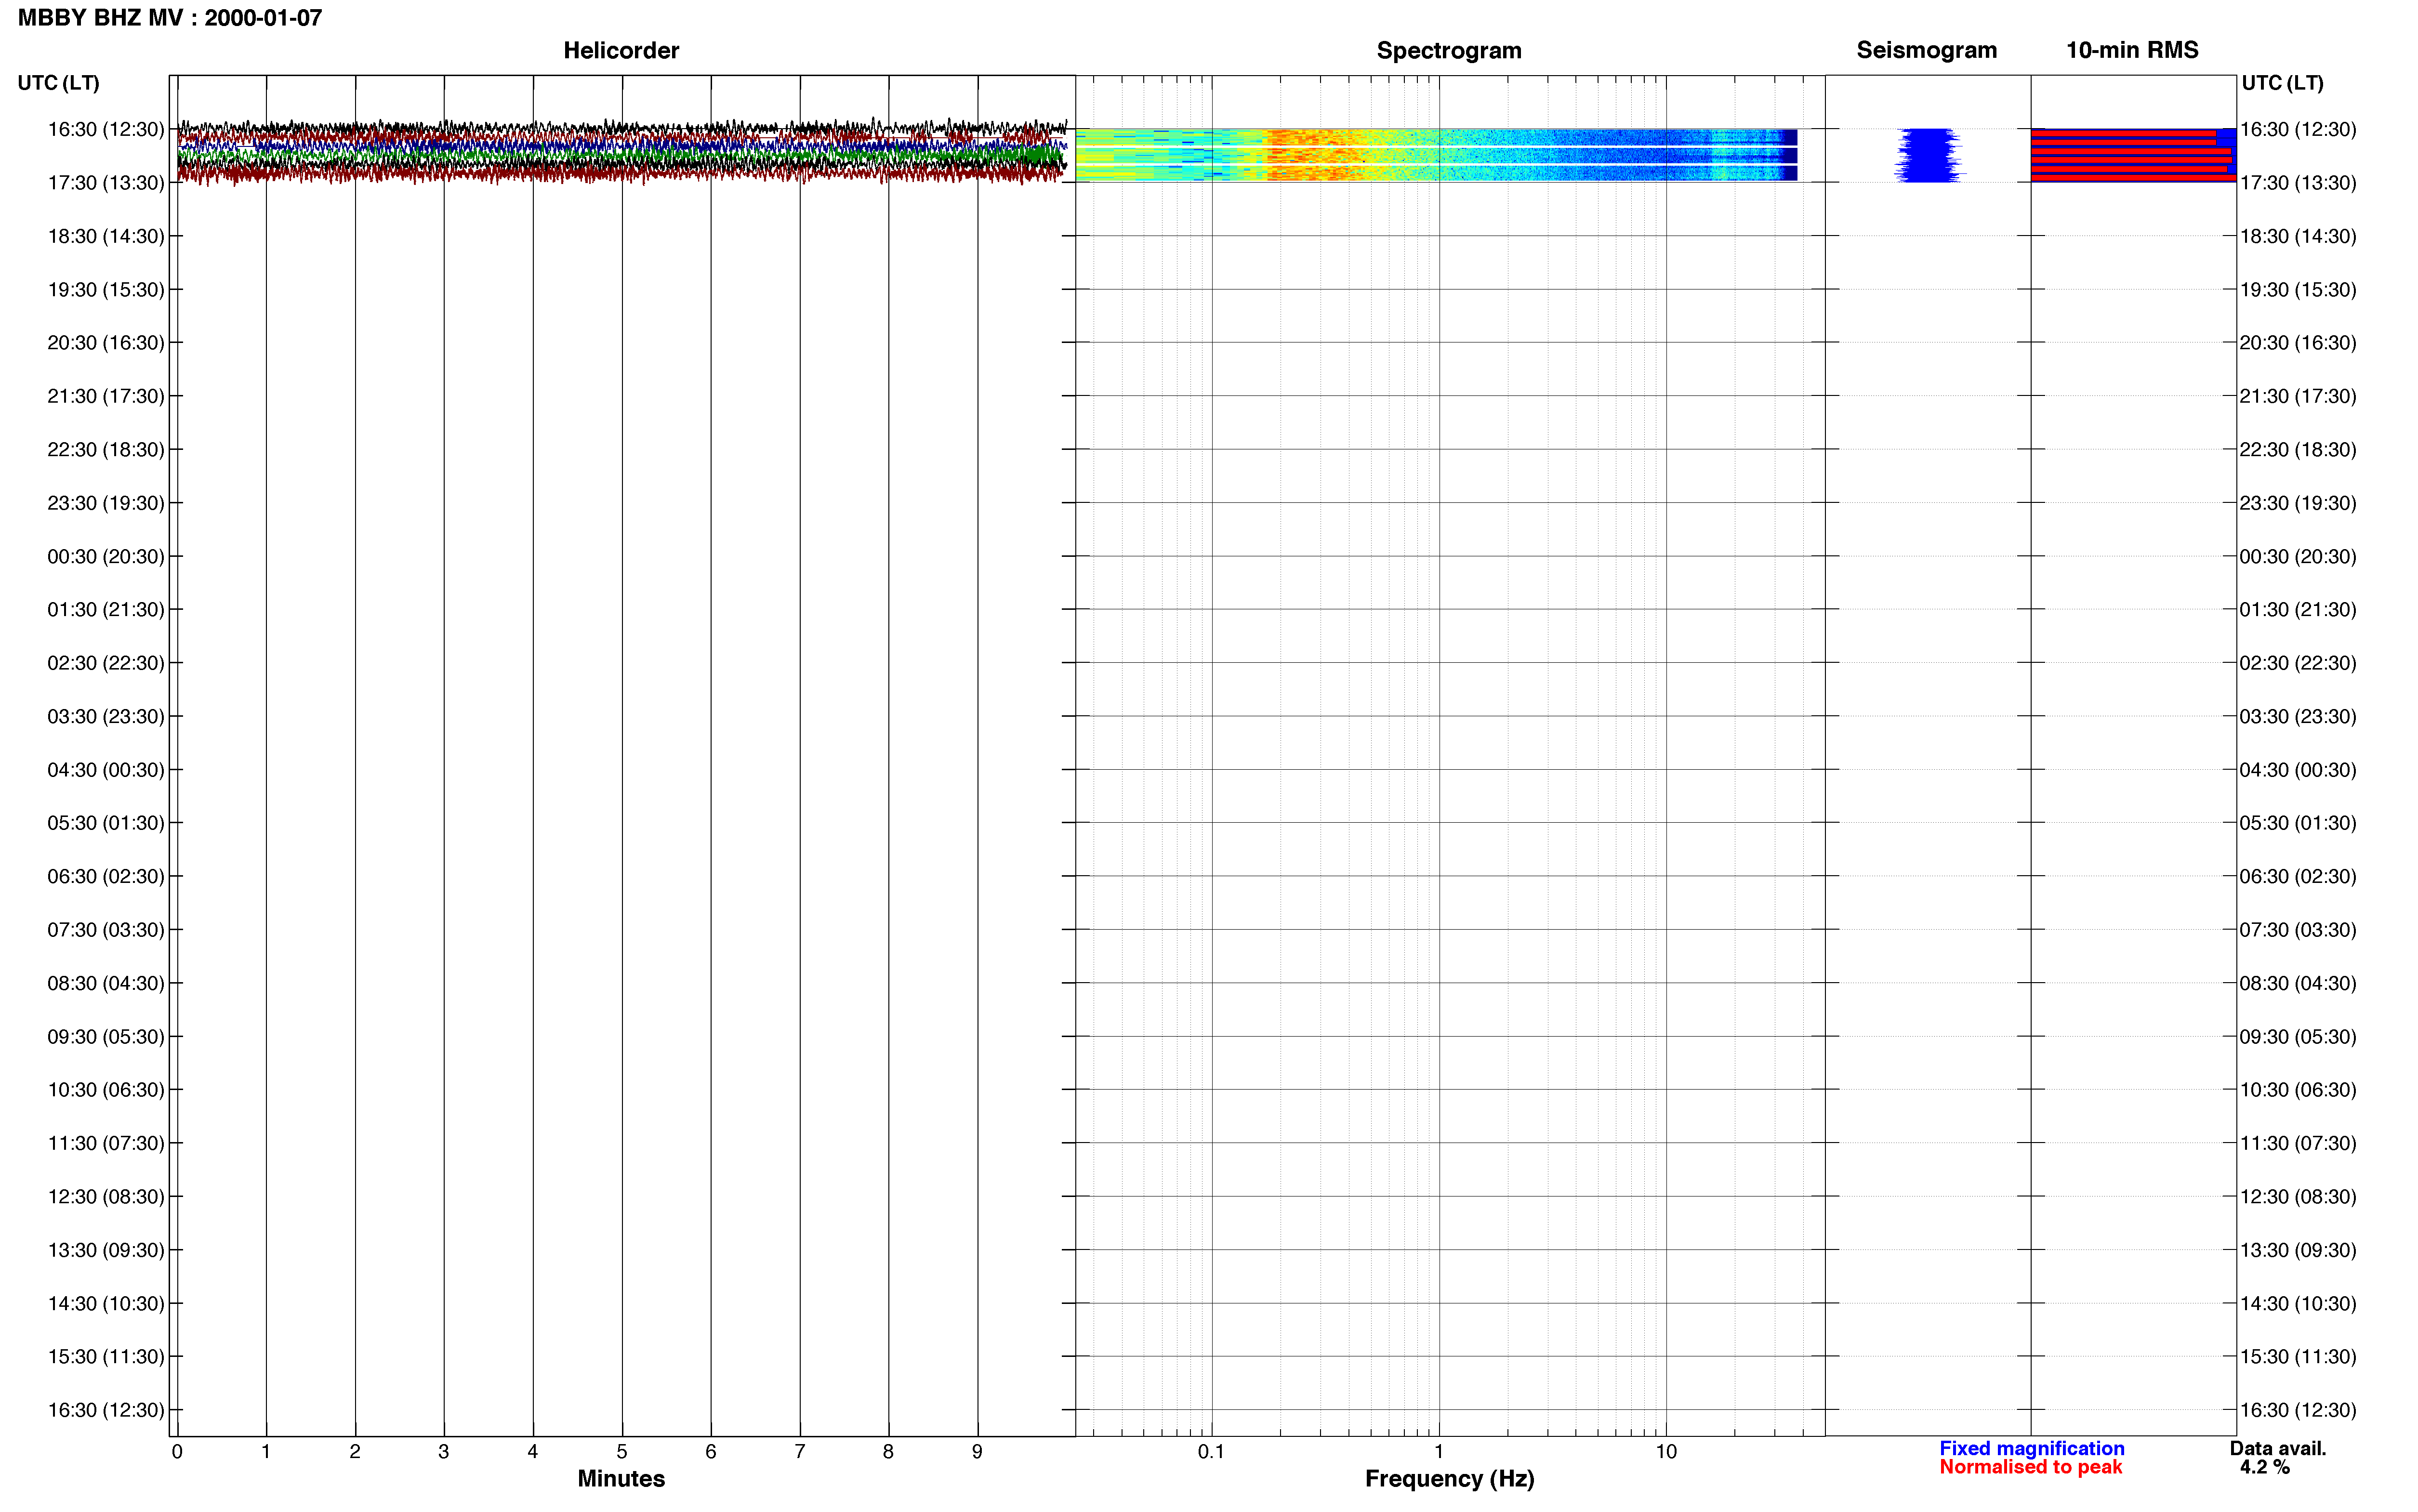Viewport: 2418px width, 1512px height.
Task: Click the minute tick label 7
Action: [x=800, y=1451]
